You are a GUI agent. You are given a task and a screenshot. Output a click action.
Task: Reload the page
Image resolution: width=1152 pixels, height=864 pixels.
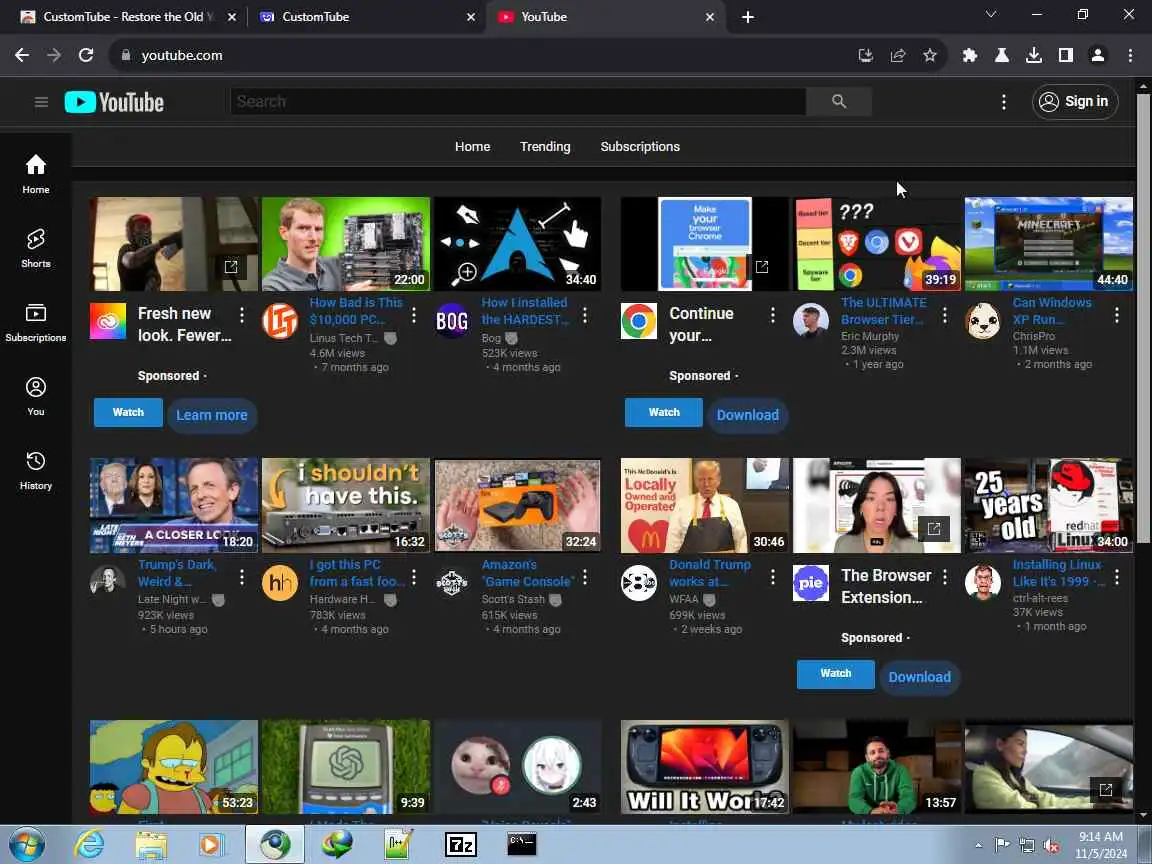(86, 55)
